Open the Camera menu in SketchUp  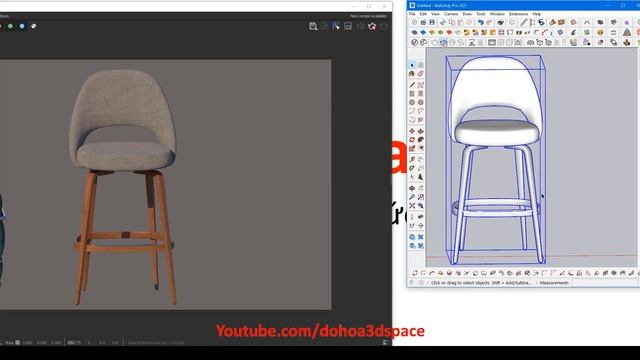(x=451, y=14)
